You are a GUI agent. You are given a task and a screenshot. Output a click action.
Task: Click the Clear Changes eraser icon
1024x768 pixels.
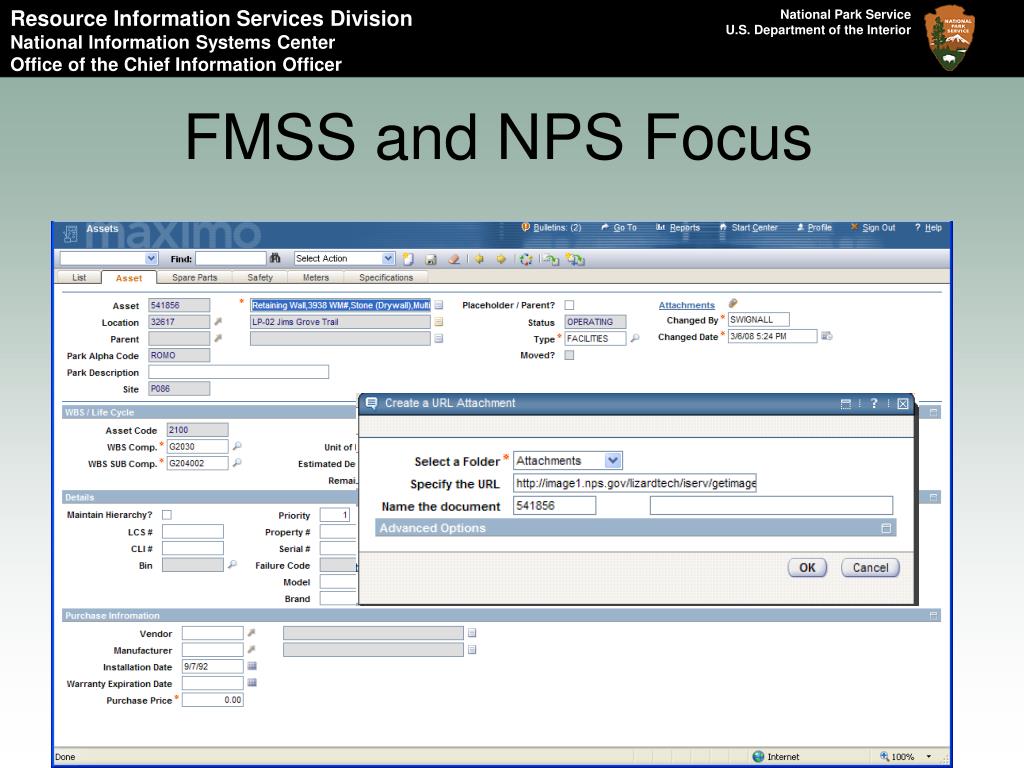(454, 259)
